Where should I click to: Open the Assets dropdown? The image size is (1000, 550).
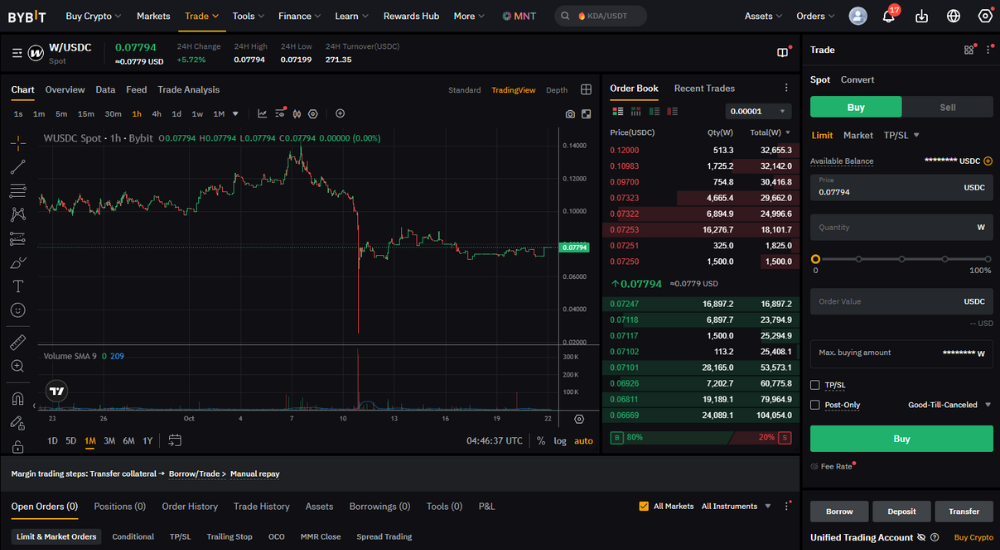763,16
